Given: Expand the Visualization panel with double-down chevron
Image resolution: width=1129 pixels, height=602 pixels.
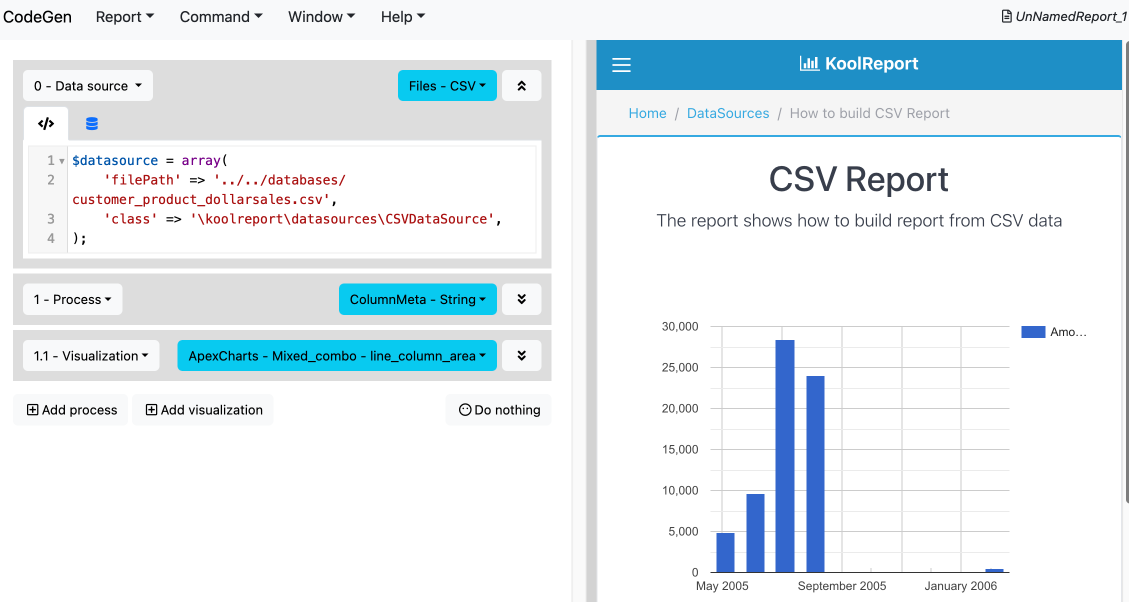Looking at the screenshot, I should coord(521,356).
